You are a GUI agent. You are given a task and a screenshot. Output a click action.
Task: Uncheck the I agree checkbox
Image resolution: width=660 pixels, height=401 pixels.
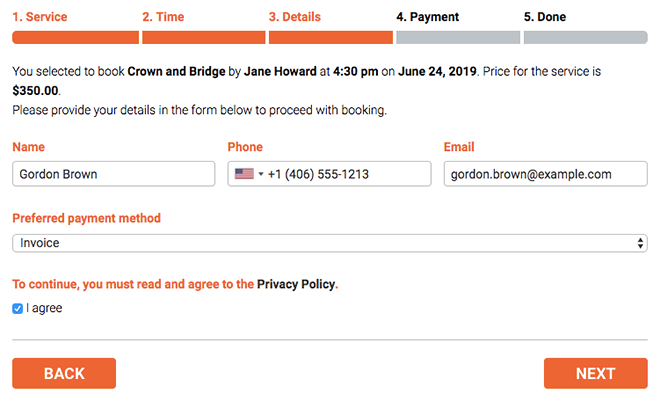(17, 308)
